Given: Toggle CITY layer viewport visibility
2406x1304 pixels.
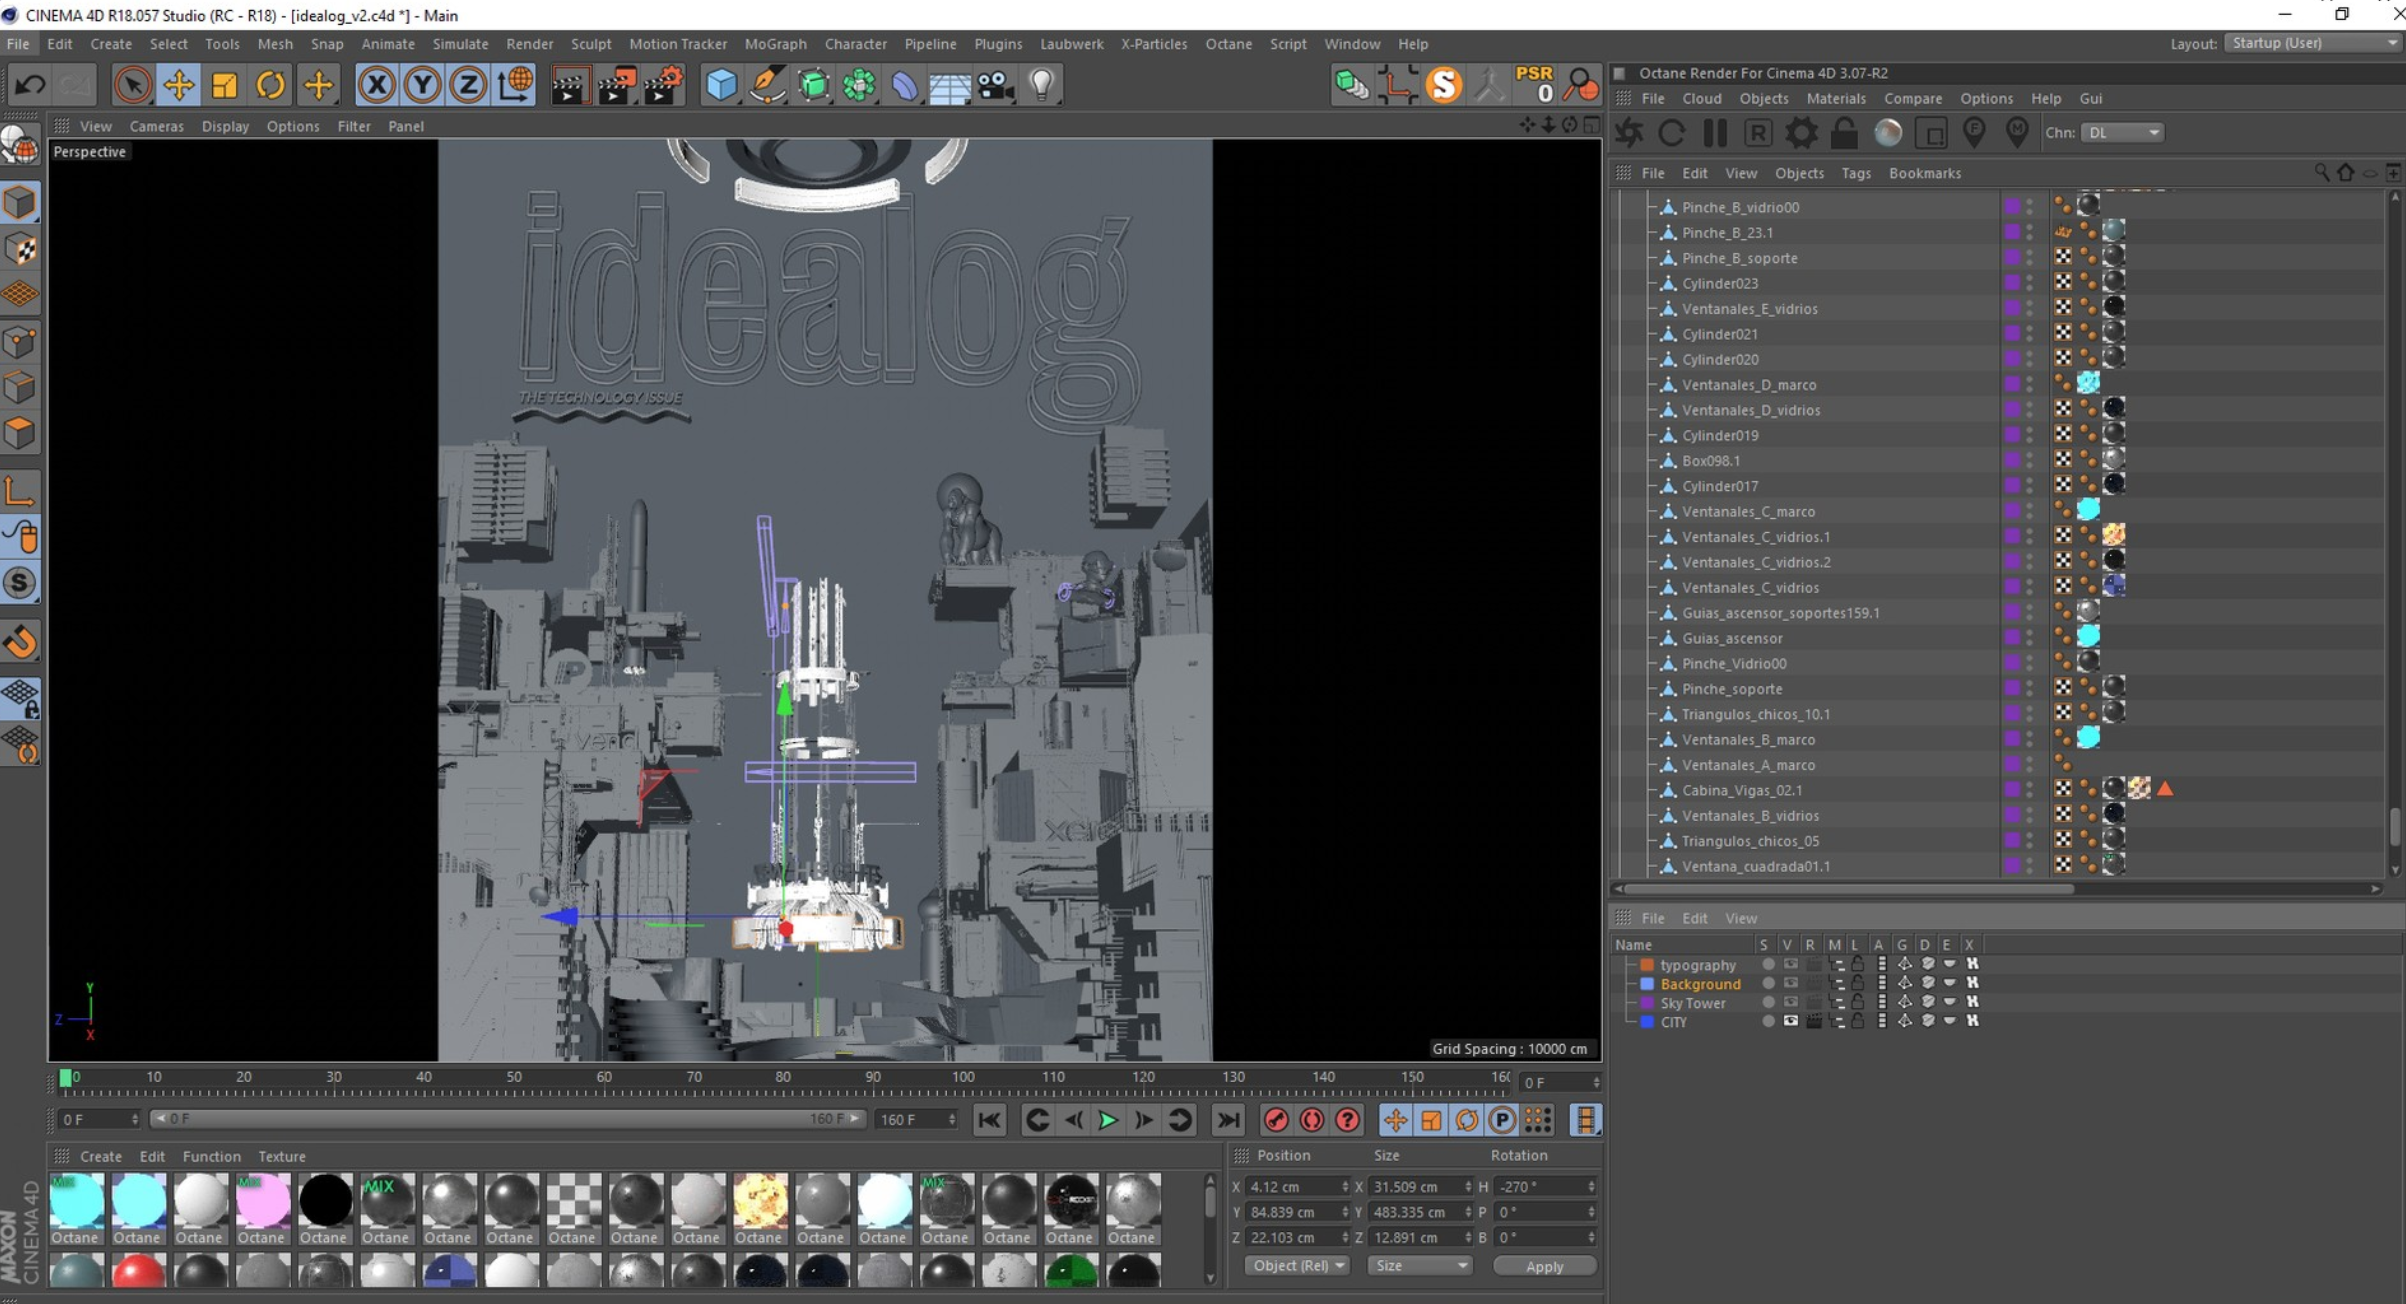Looking at the screenshot, I should 1789,1021.
